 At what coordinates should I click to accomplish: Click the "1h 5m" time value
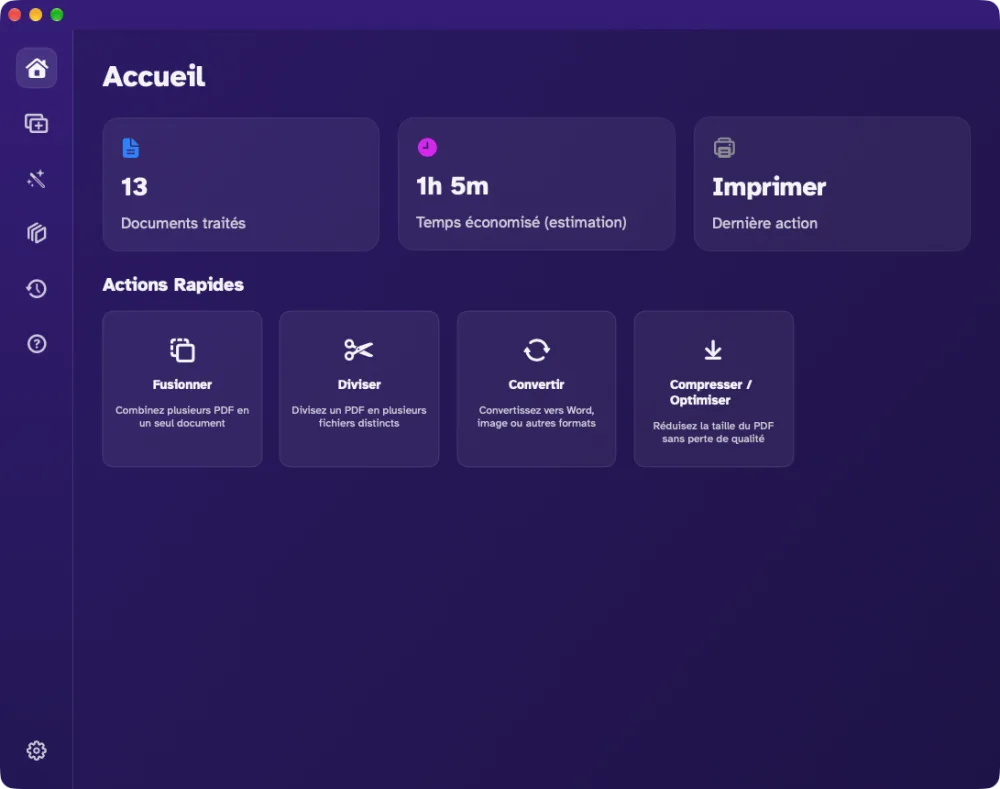pos(452,186)
